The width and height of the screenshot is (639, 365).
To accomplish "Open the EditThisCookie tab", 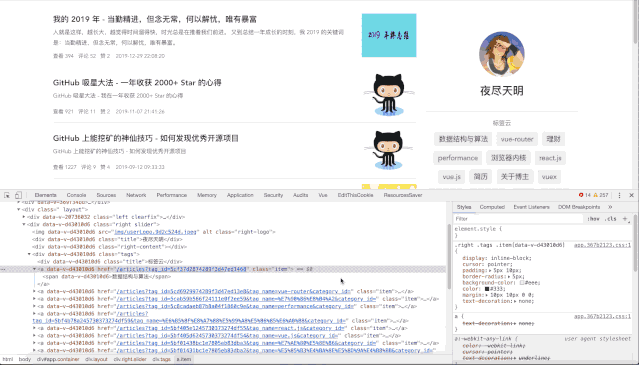I will pyautogui.click(x=355, y=195).
